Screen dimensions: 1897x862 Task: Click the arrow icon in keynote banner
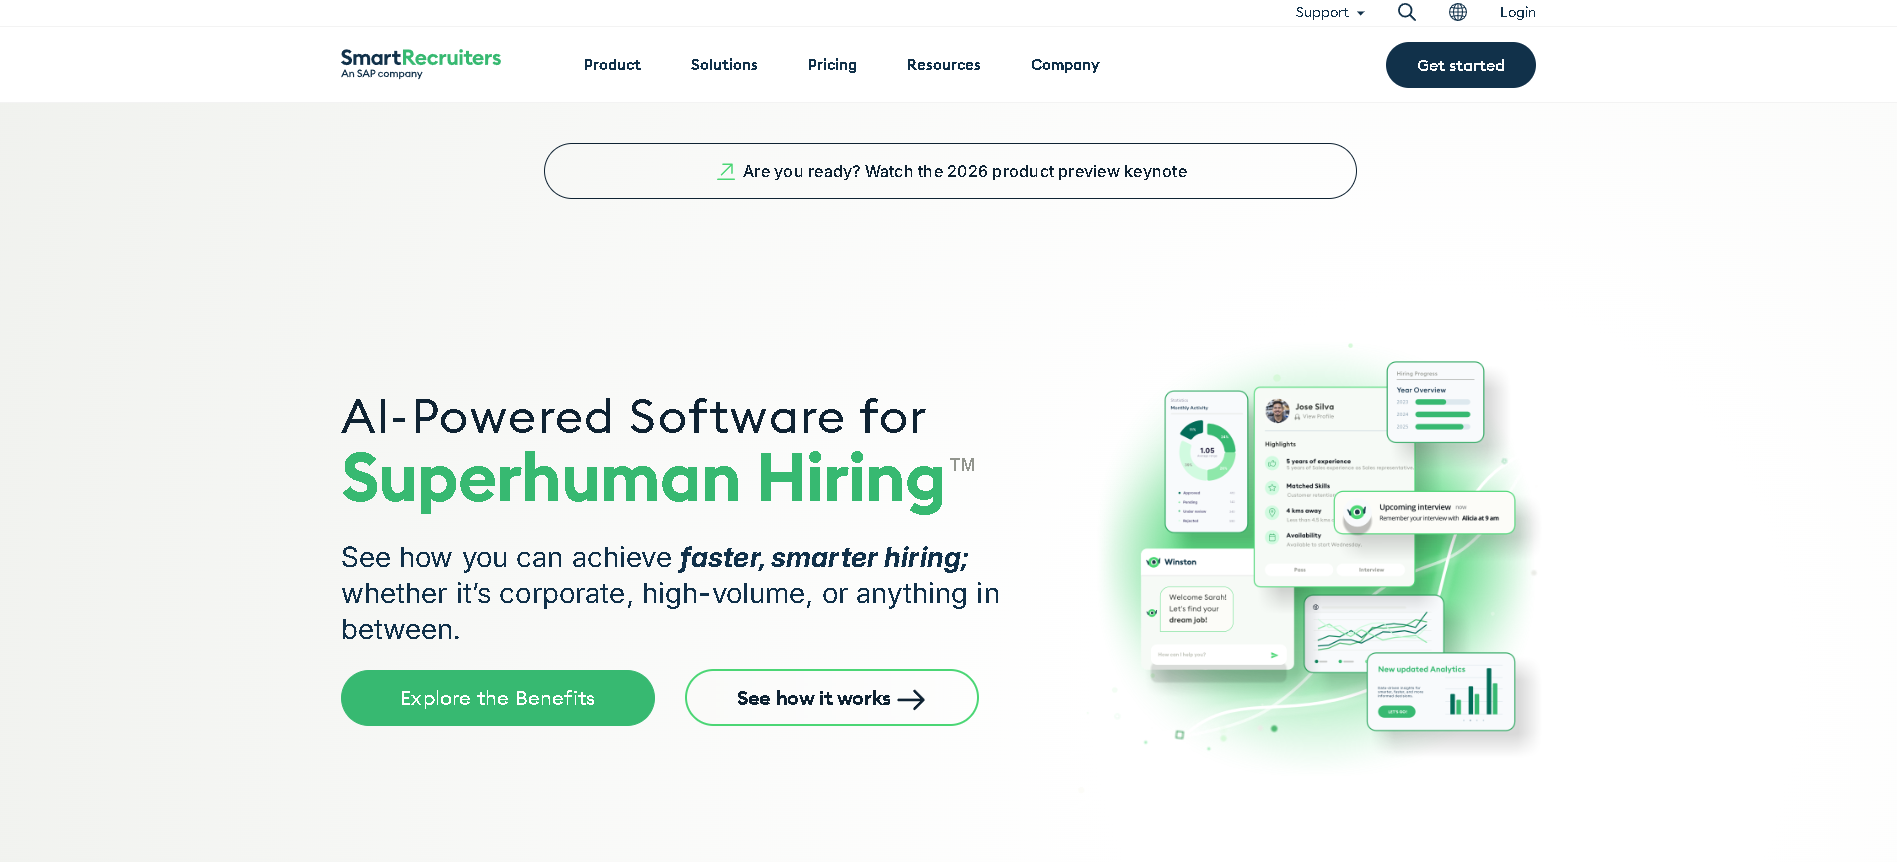click(x=726, y=171)
